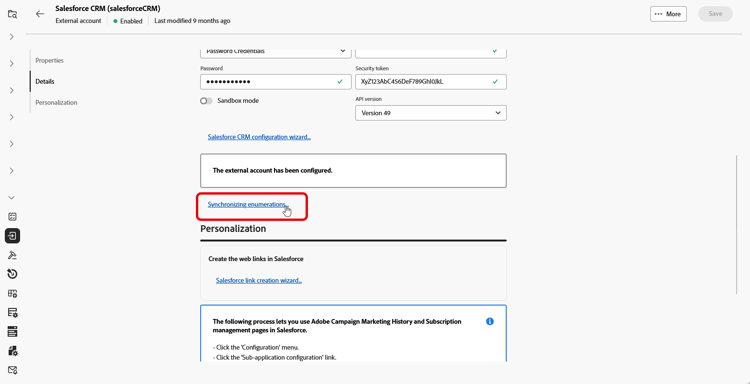The image size is (750, 384).
Task: Open the schema grid-with-gear icon
Action: pos(12,293)
